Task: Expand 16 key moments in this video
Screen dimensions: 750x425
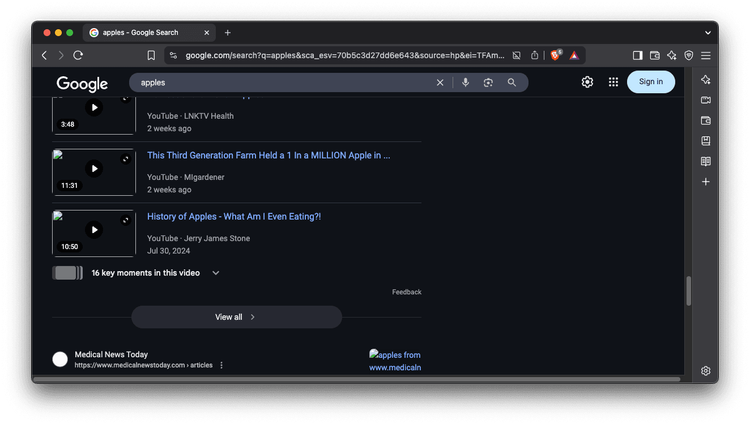Action: pyautogui.click(x=216, y=273)
